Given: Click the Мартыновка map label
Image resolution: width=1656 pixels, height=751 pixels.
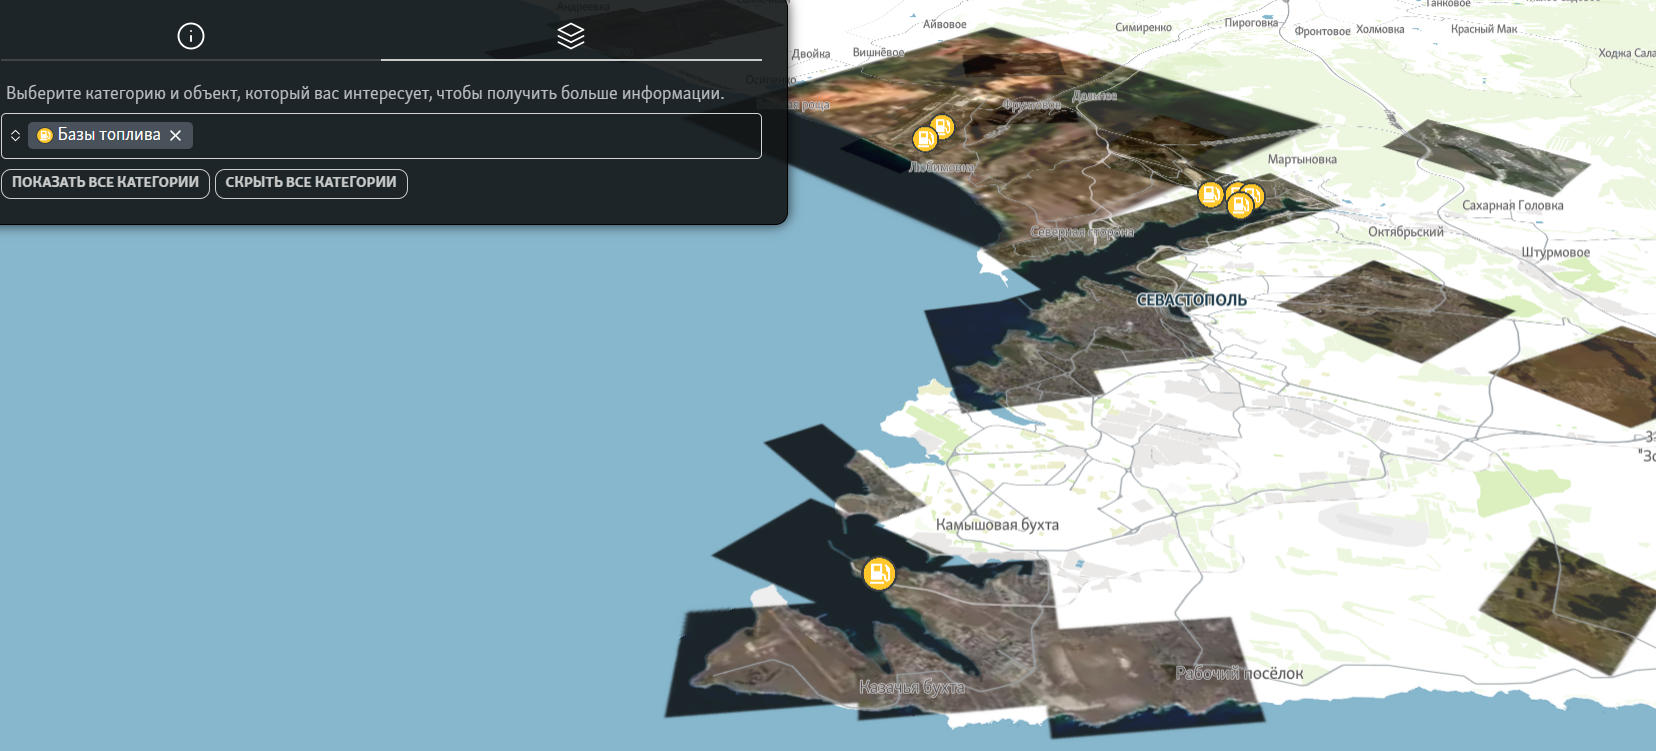Looking at the screenshot, I should (1301, 159).
